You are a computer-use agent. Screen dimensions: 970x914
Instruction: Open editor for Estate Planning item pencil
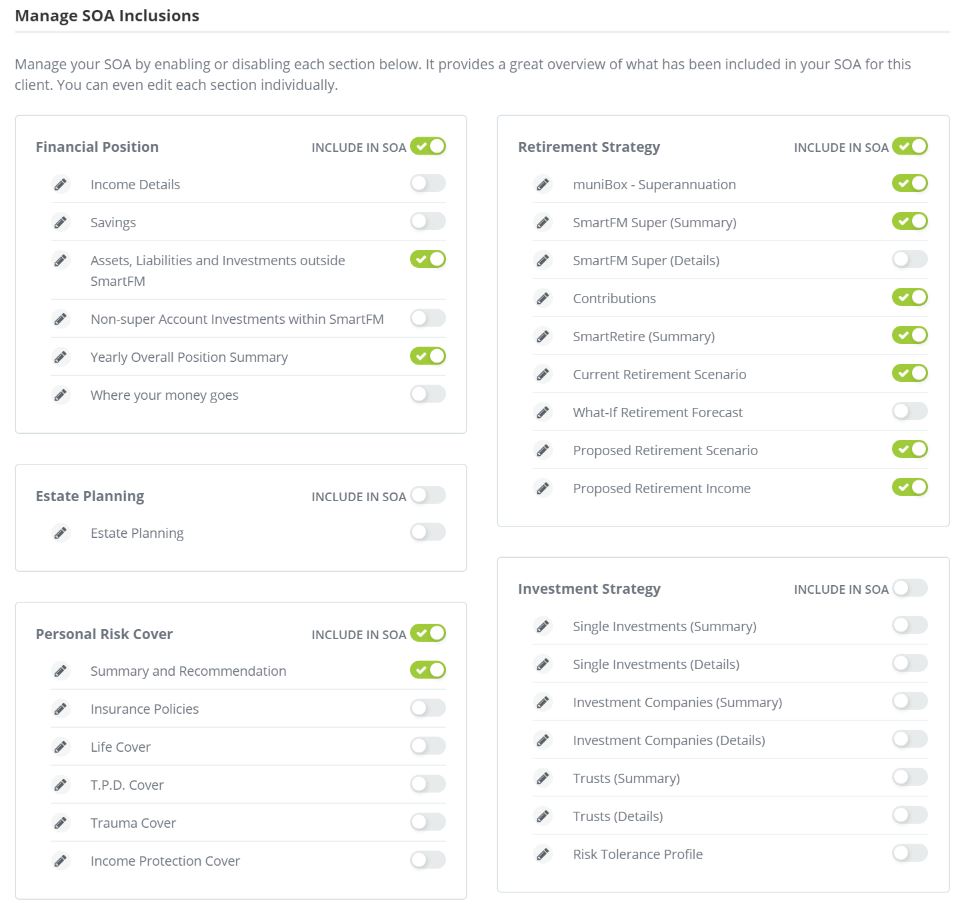61,533
